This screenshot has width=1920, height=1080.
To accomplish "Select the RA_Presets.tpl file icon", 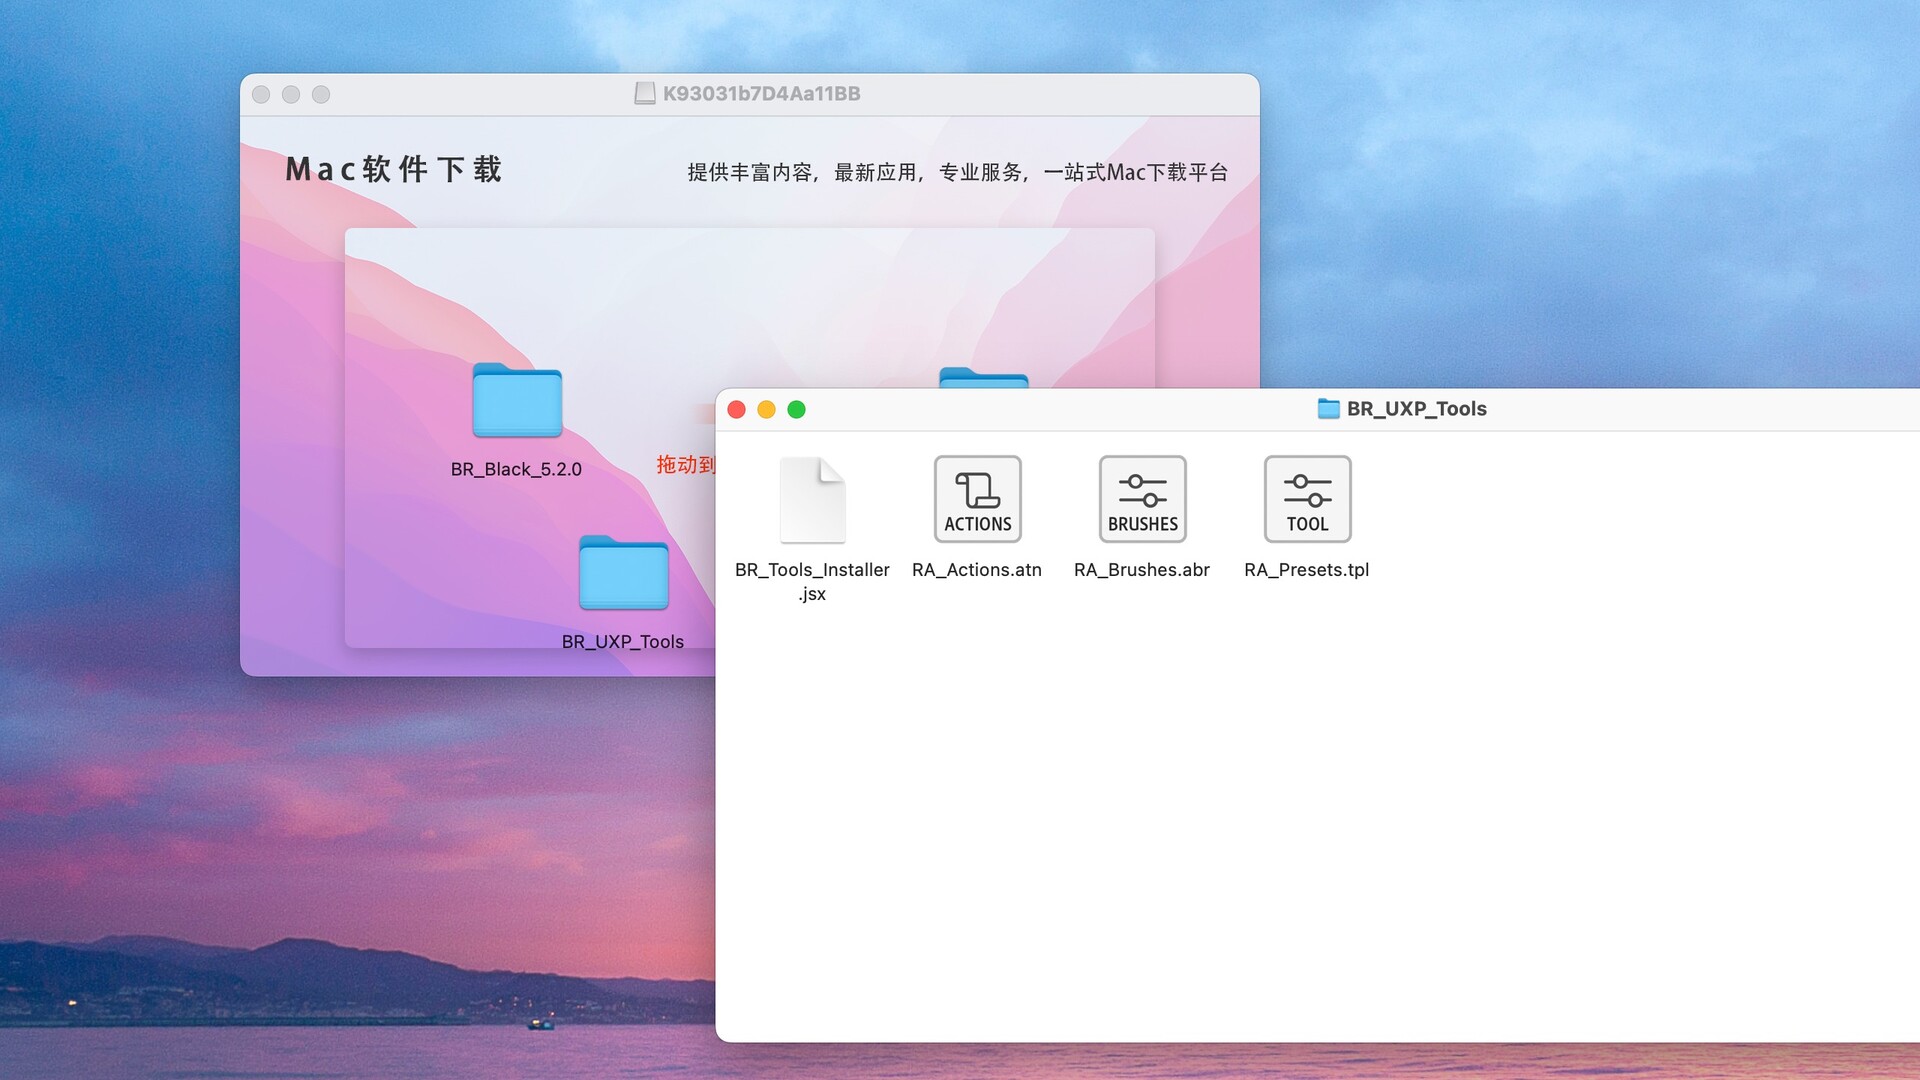I will point(1307,499).
